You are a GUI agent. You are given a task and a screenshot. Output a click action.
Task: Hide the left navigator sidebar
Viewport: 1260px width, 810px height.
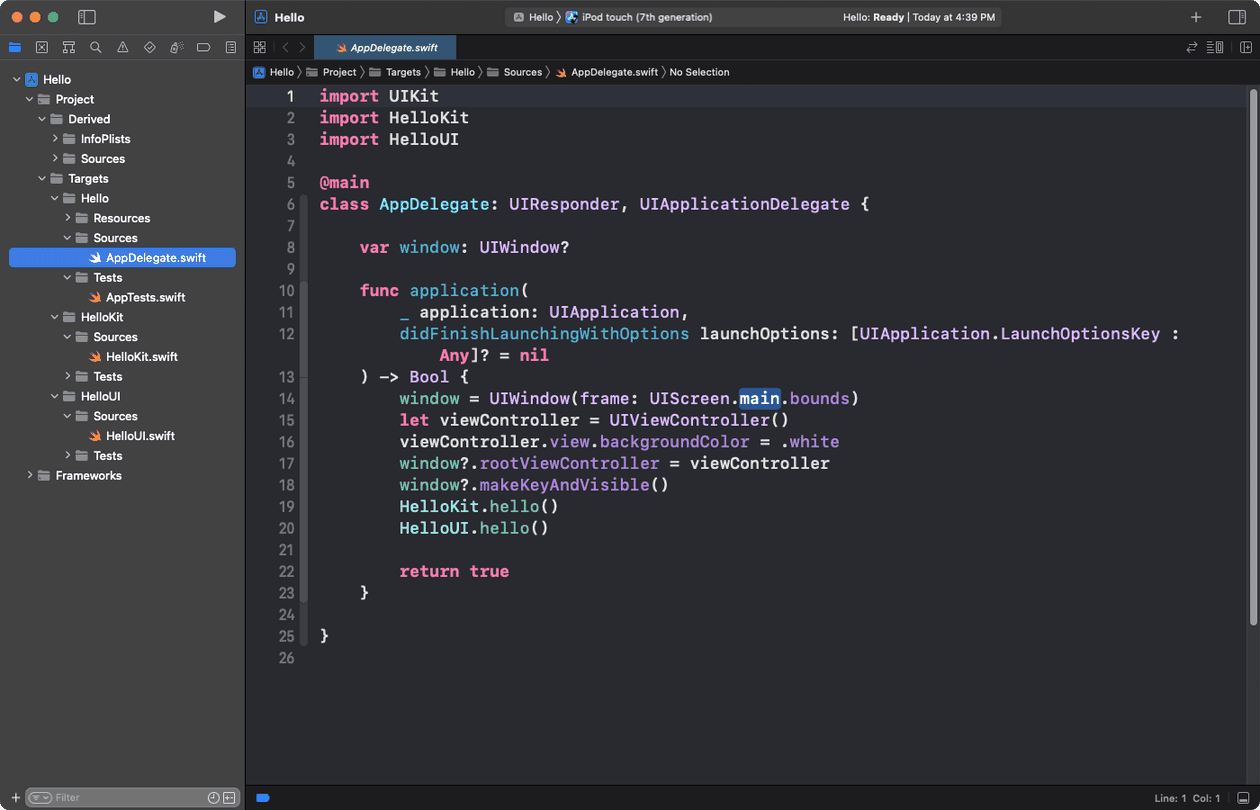88,16
